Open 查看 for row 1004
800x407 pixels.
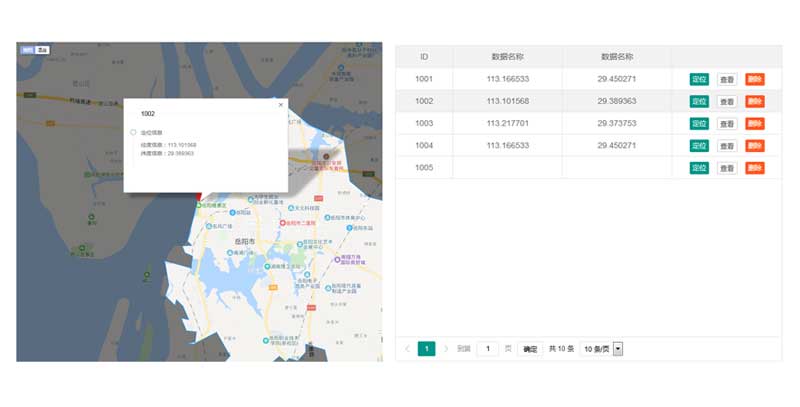coord(727,146)
